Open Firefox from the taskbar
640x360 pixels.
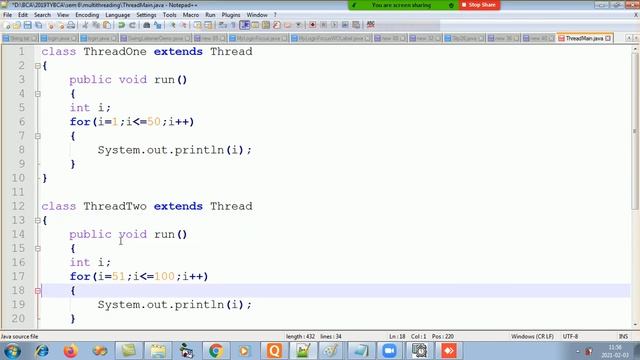pyautogui.click(x=71, y=351)
